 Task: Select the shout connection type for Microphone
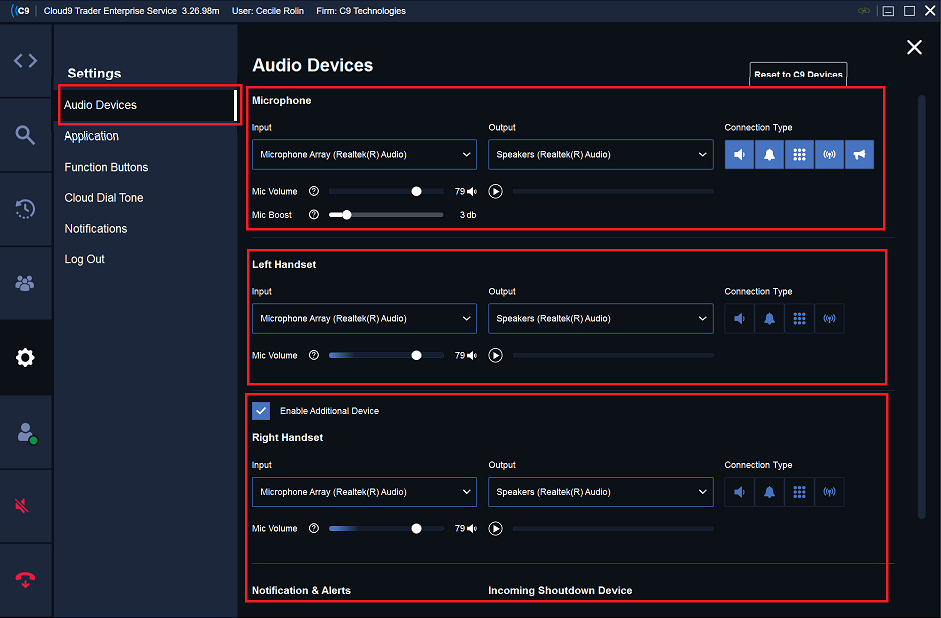[859, 154]
